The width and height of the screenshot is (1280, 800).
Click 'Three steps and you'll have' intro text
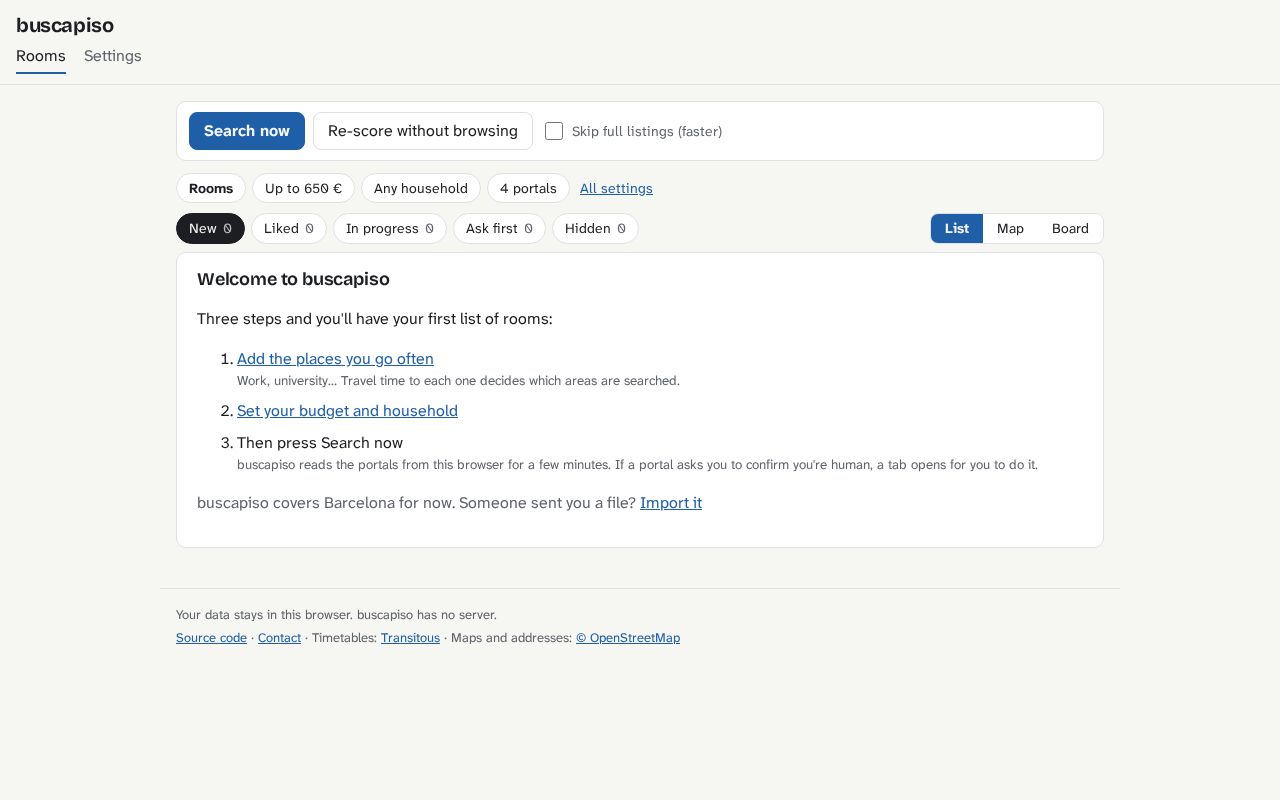375,319
